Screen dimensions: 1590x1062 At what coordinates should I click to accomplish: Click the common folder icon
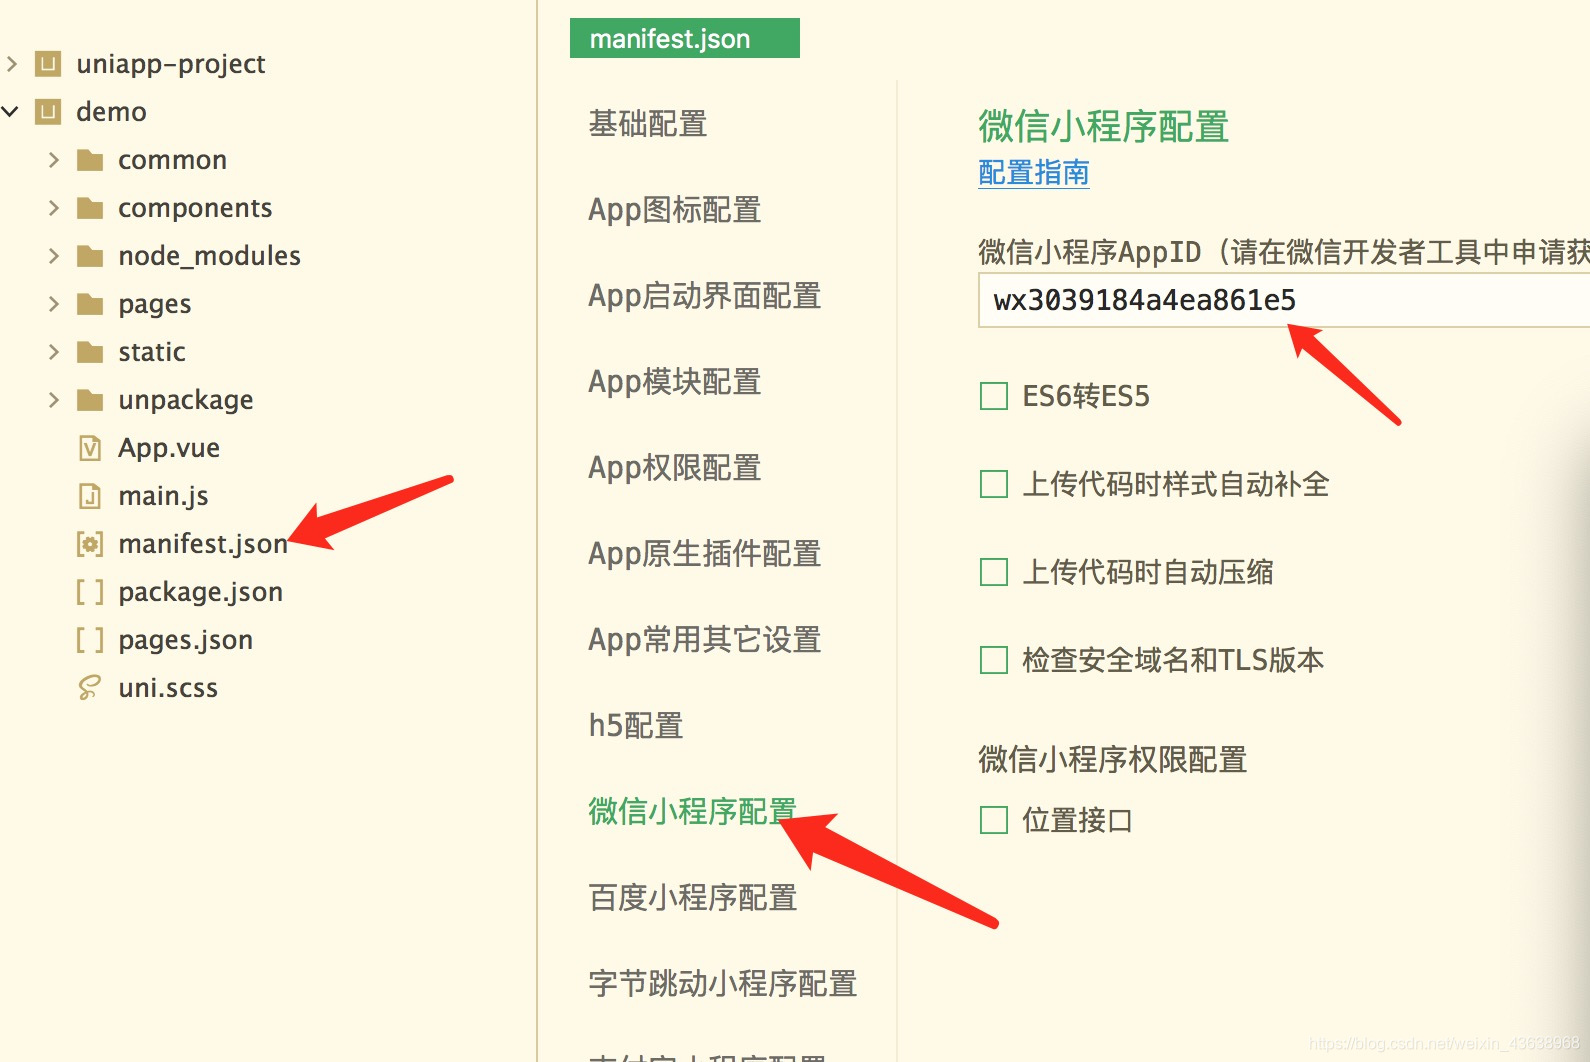click(x=90, y=160)
